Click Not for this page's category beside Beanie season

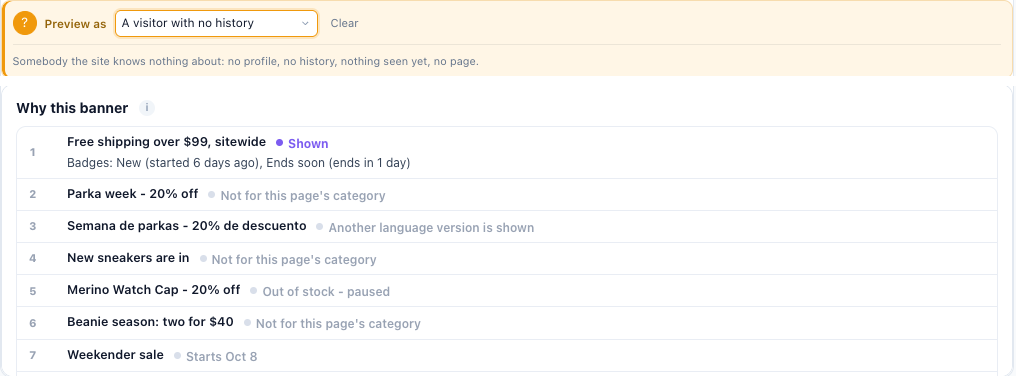tap(338, 323)
